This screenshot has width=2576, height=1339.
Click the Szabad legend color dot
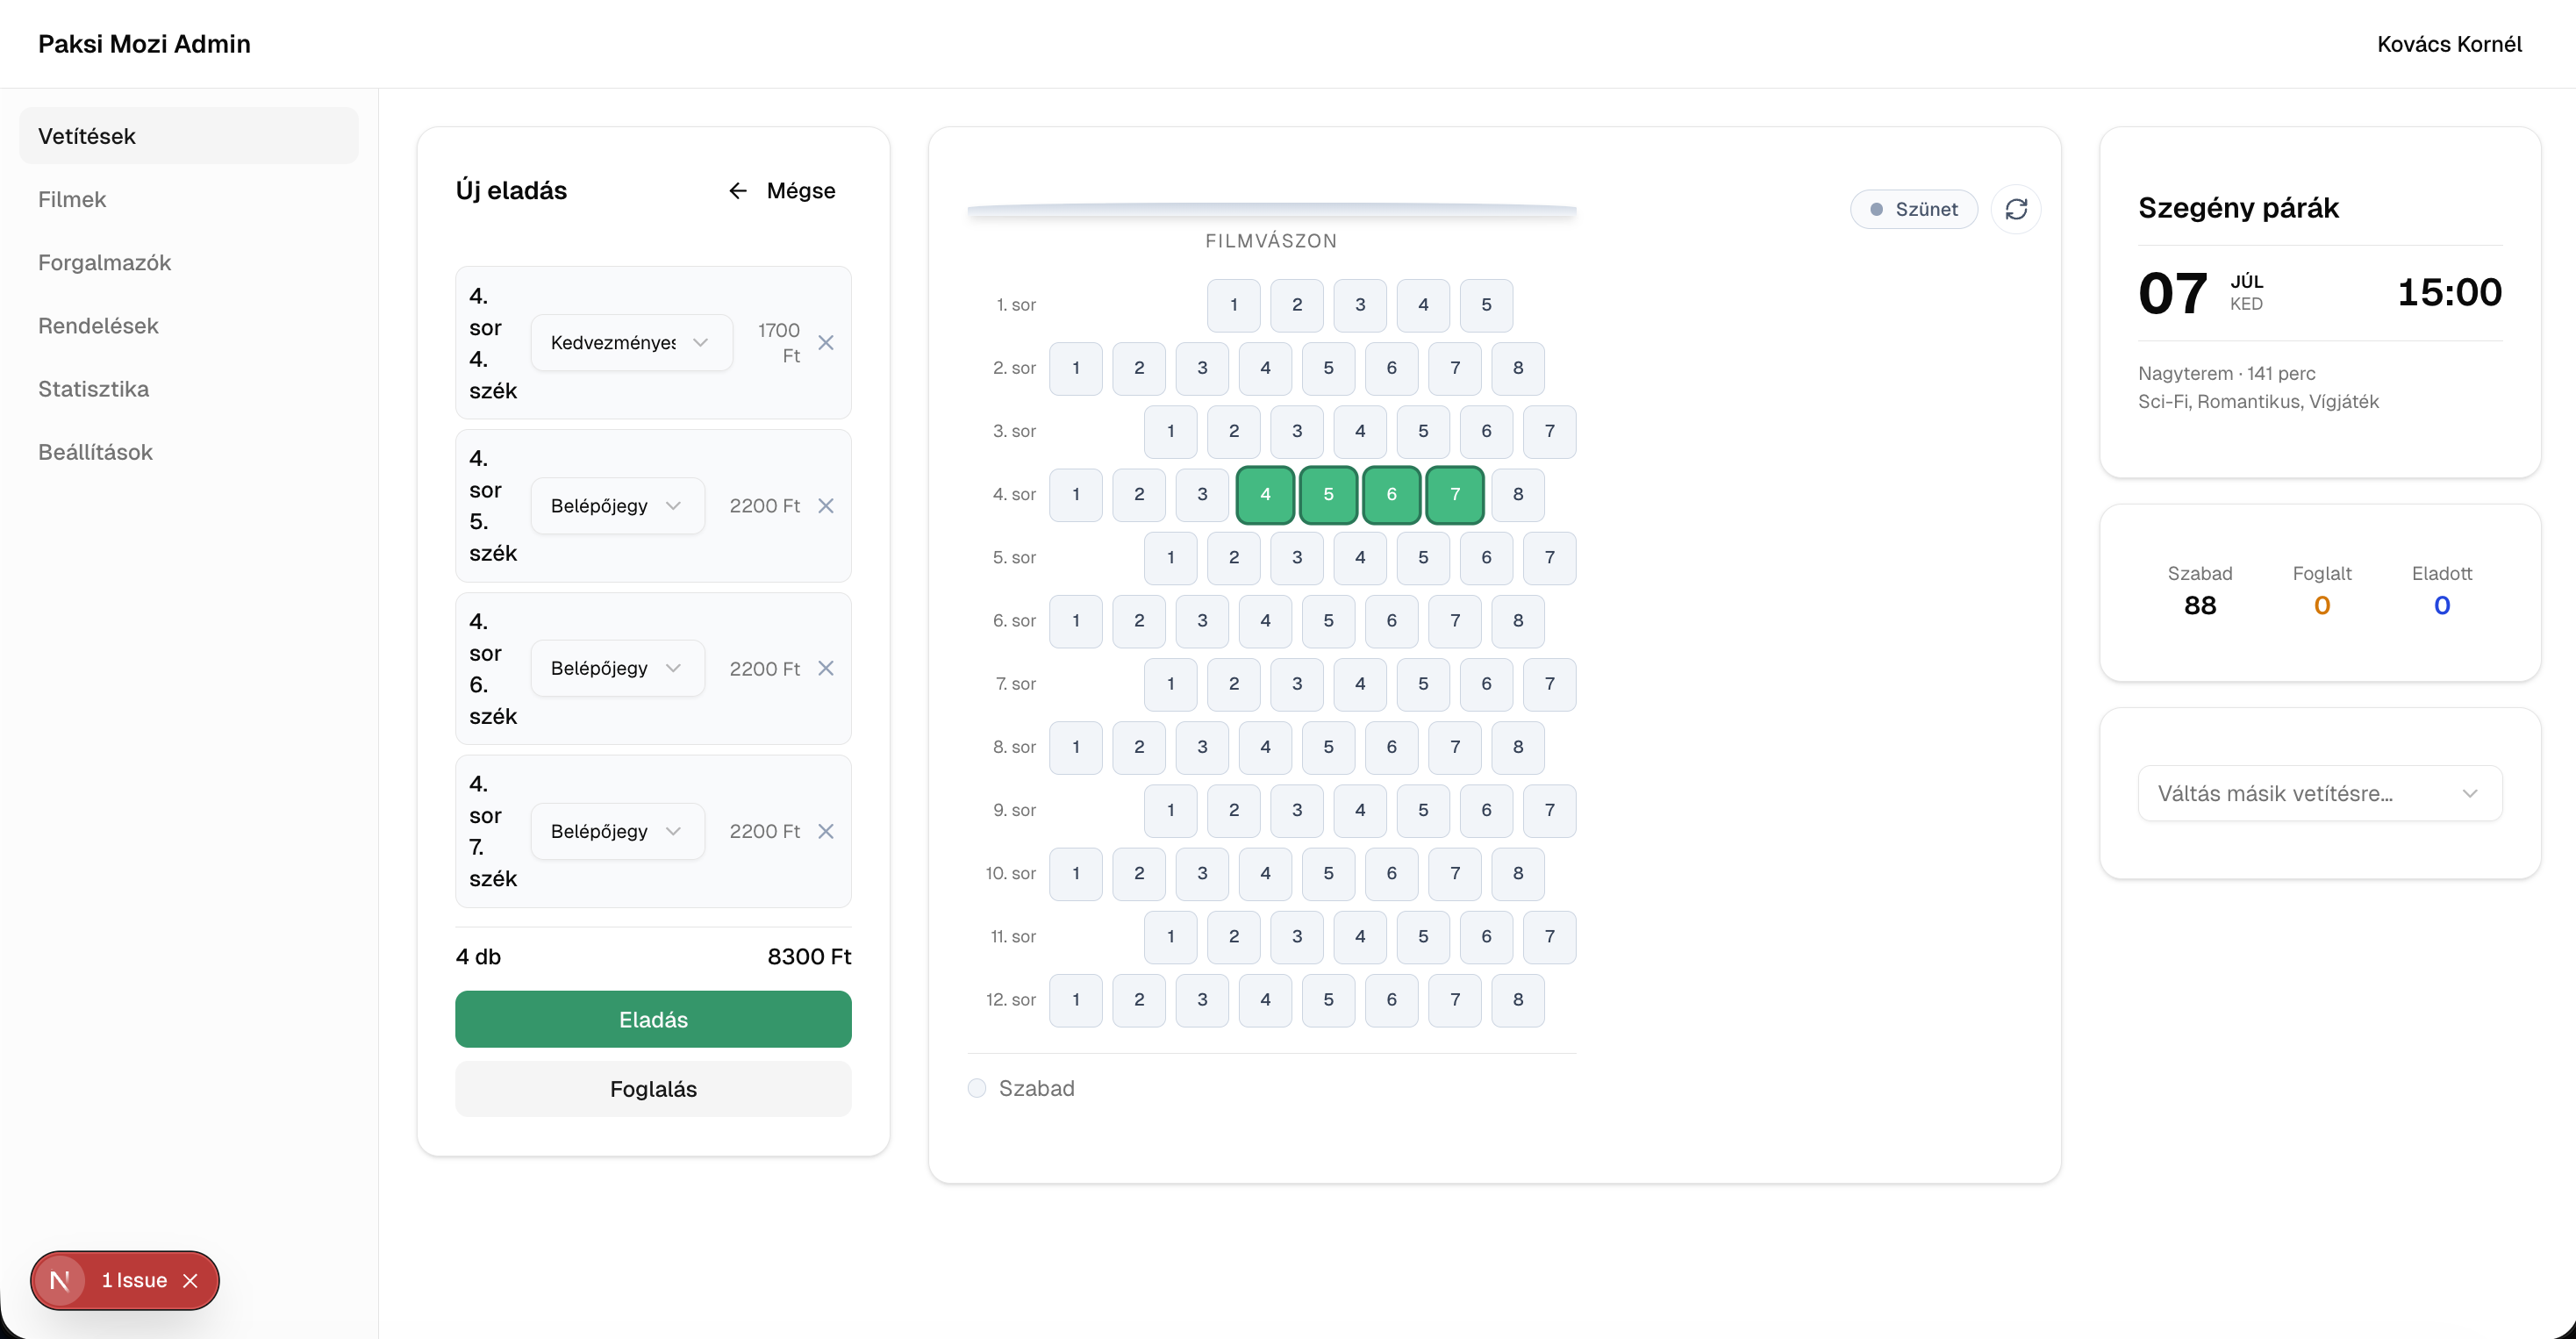pos(977,1088)
